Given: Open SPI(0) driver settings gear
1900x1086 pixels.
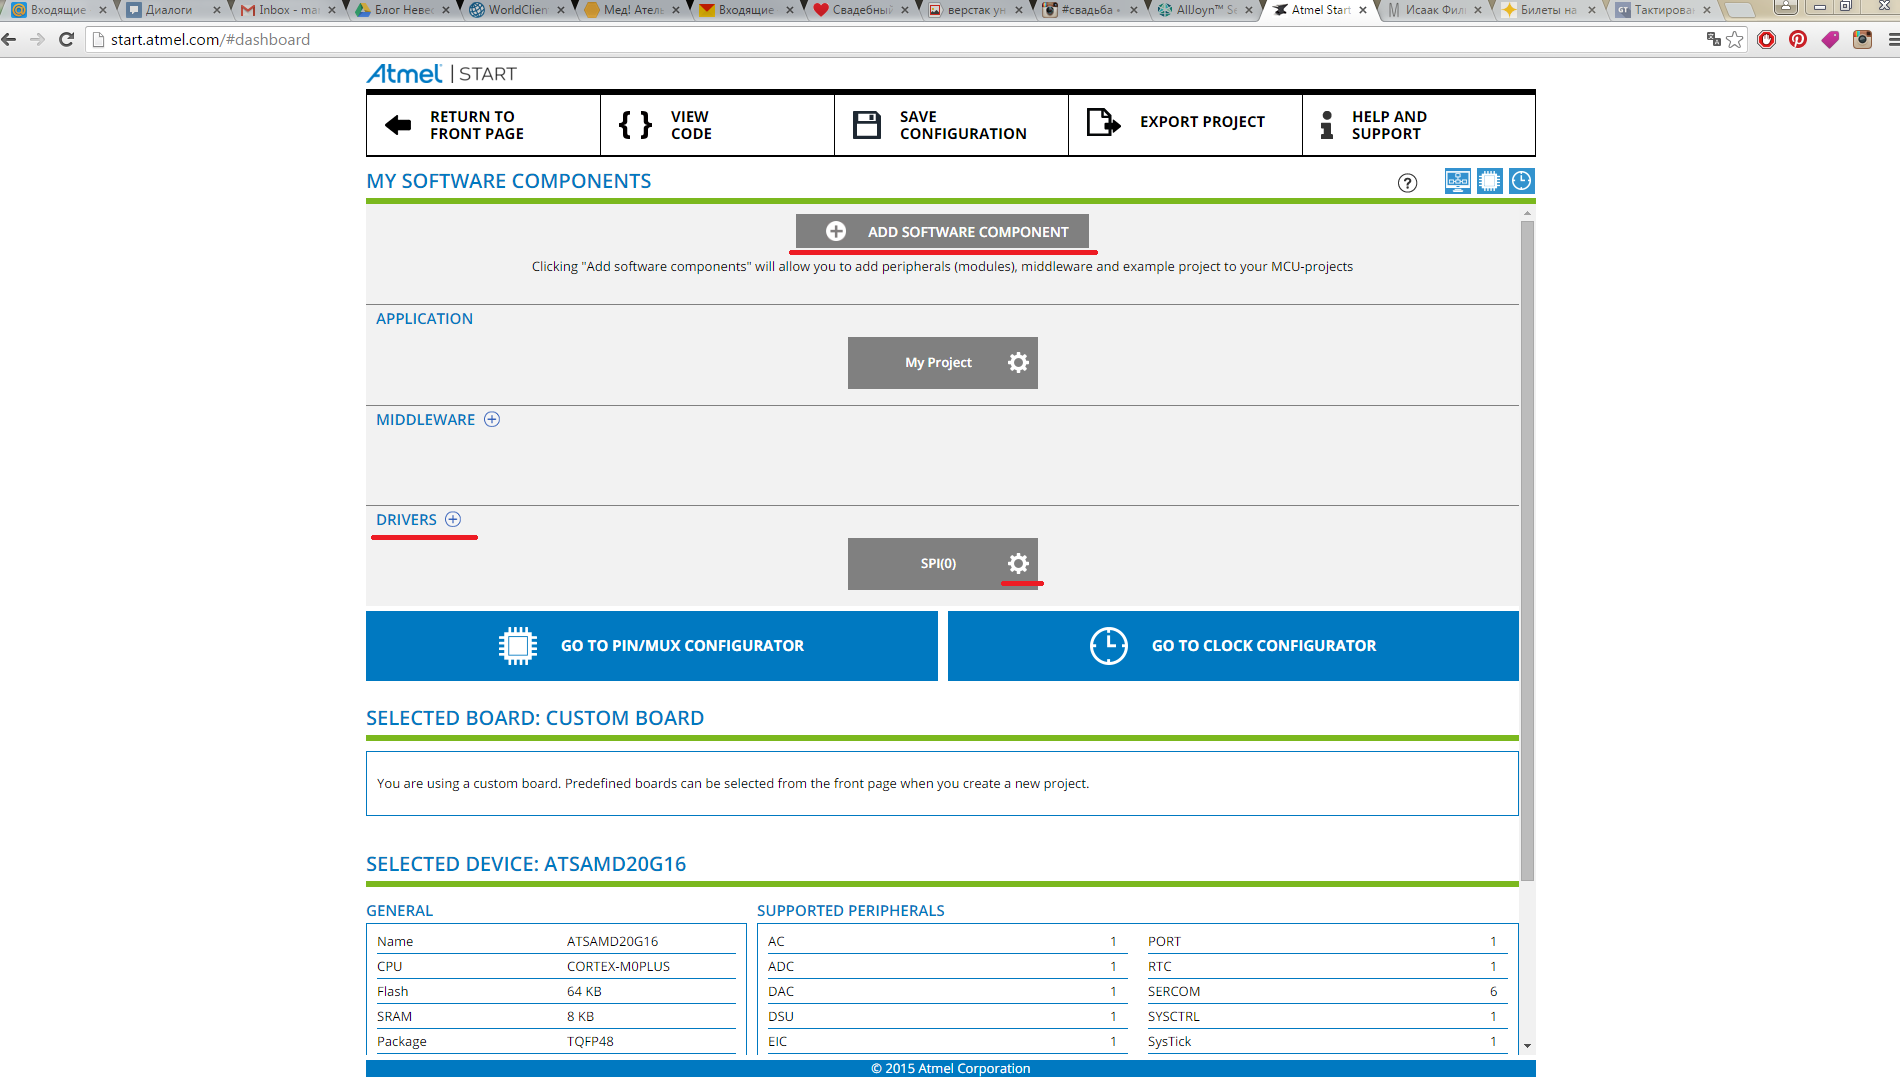Looking at the screenshot, I should click(1018, 564).
